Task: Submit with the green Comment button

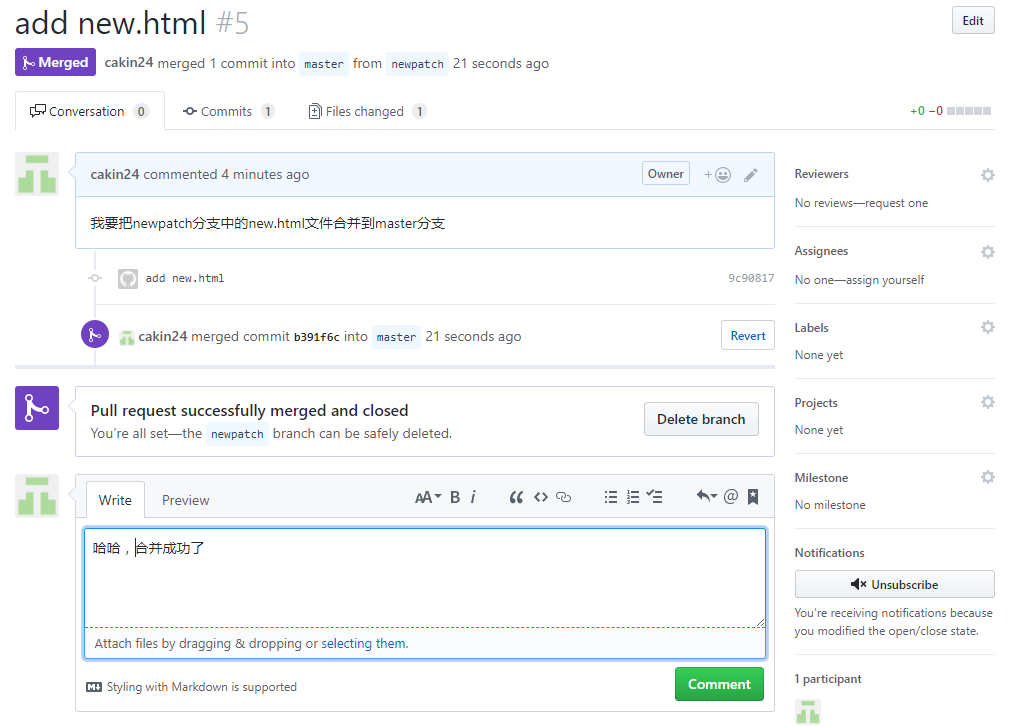Action: [x=719, y=684]
